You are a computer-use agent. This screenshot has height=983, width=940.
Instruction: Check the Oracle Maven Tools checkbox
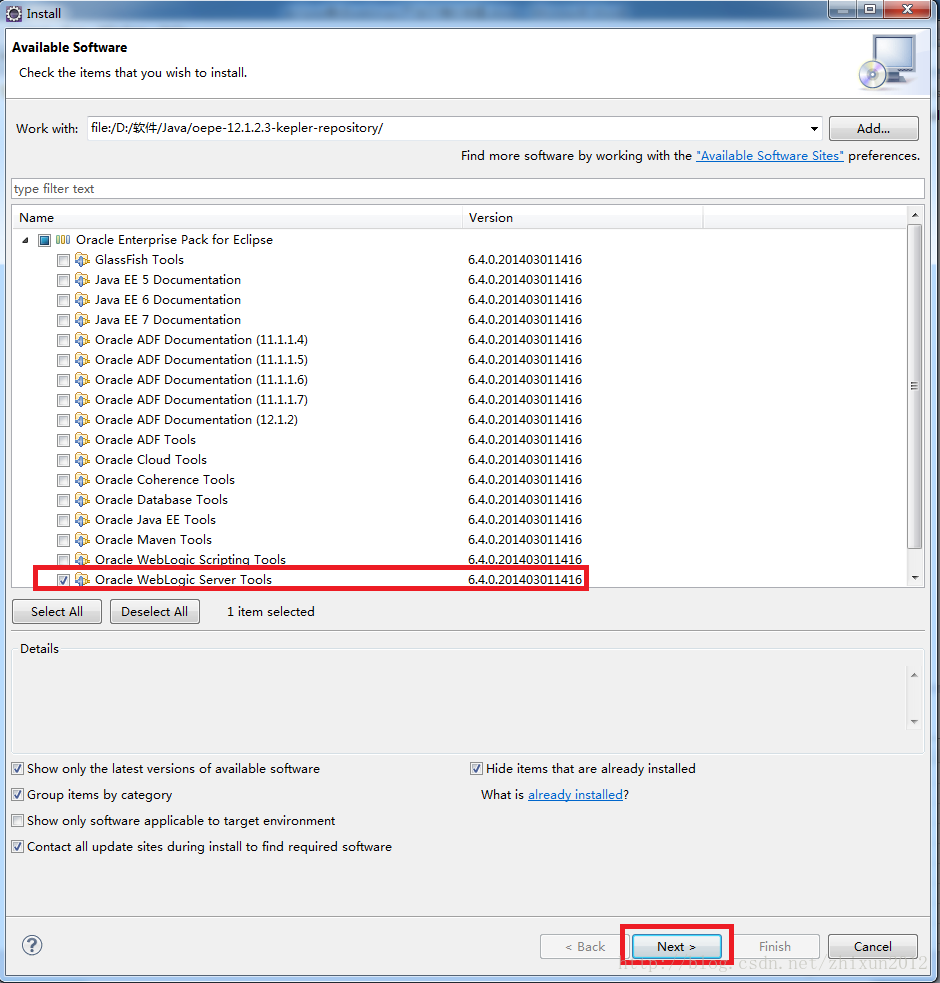point(63,540)
